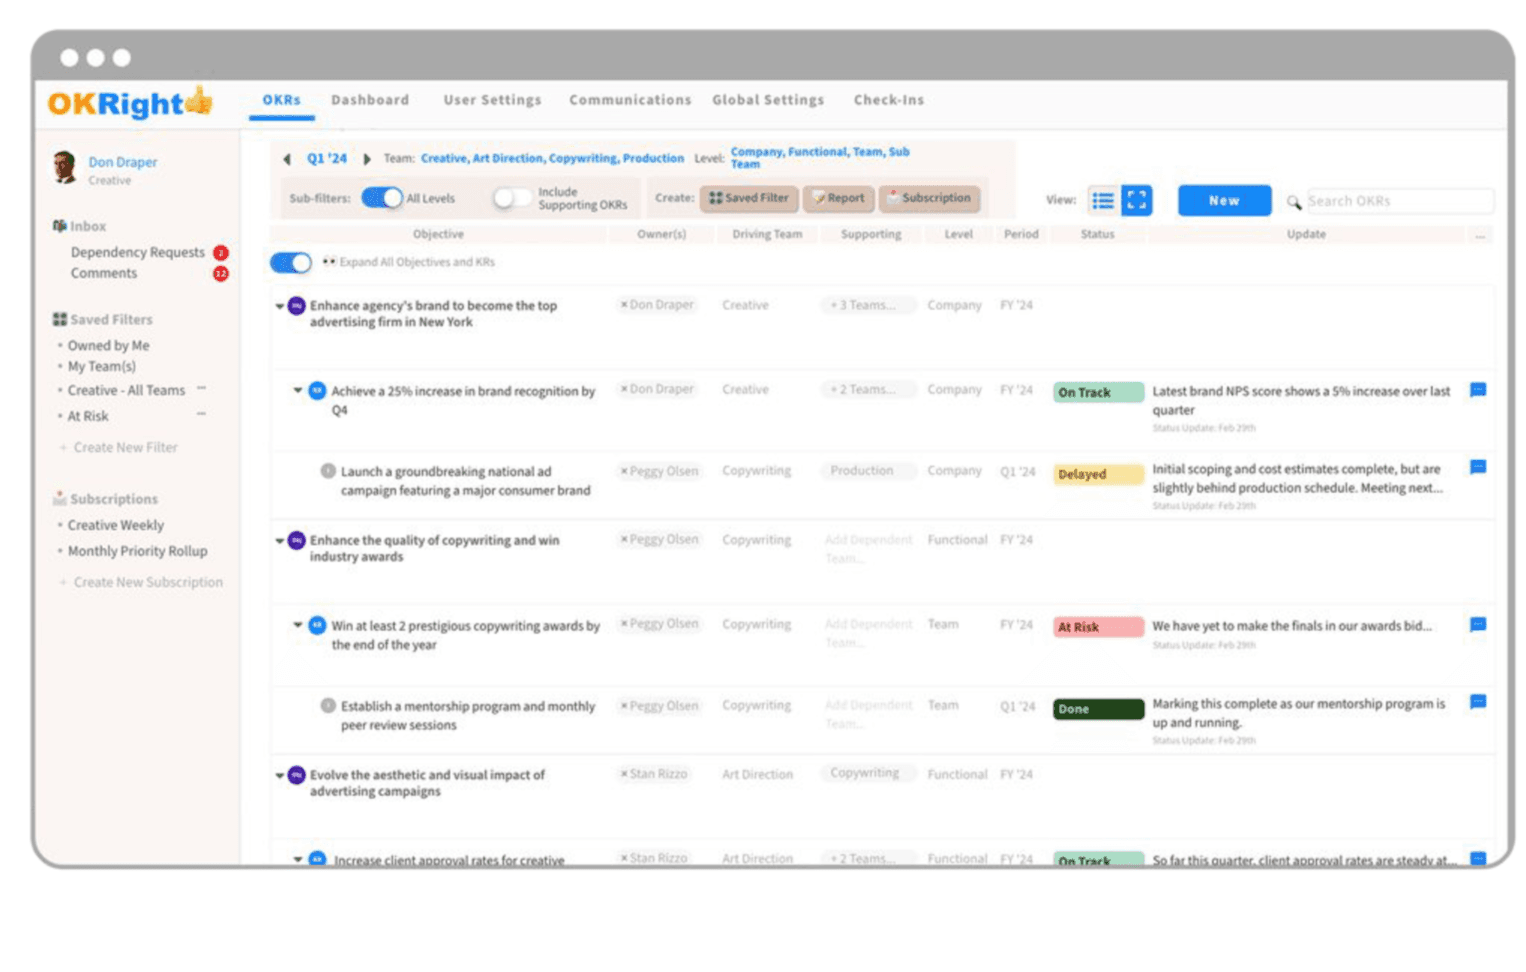Open options for At Risk saved filter
The height and width of the screenshot is (972, 1526).
pyautogui.click(x=201, y=414)
